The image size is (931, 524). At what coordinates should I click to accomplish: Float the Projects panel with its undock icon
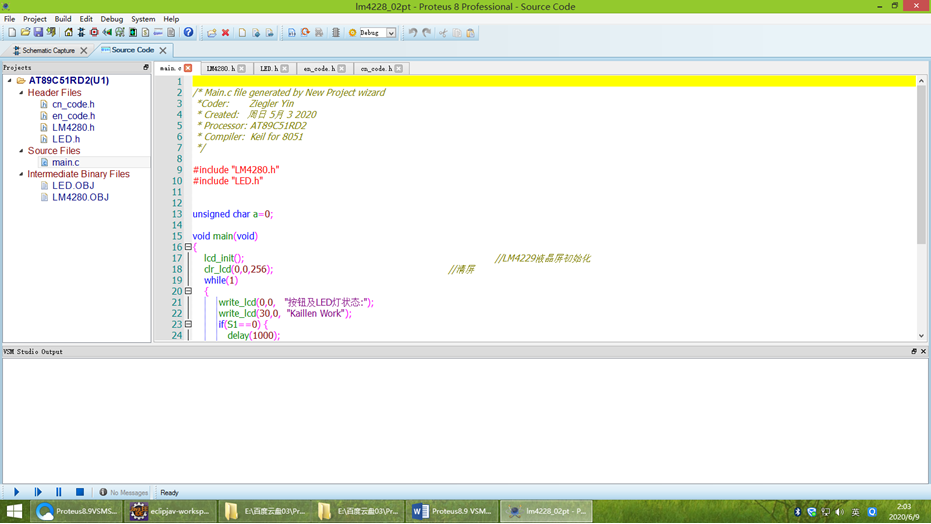point(145,68)
